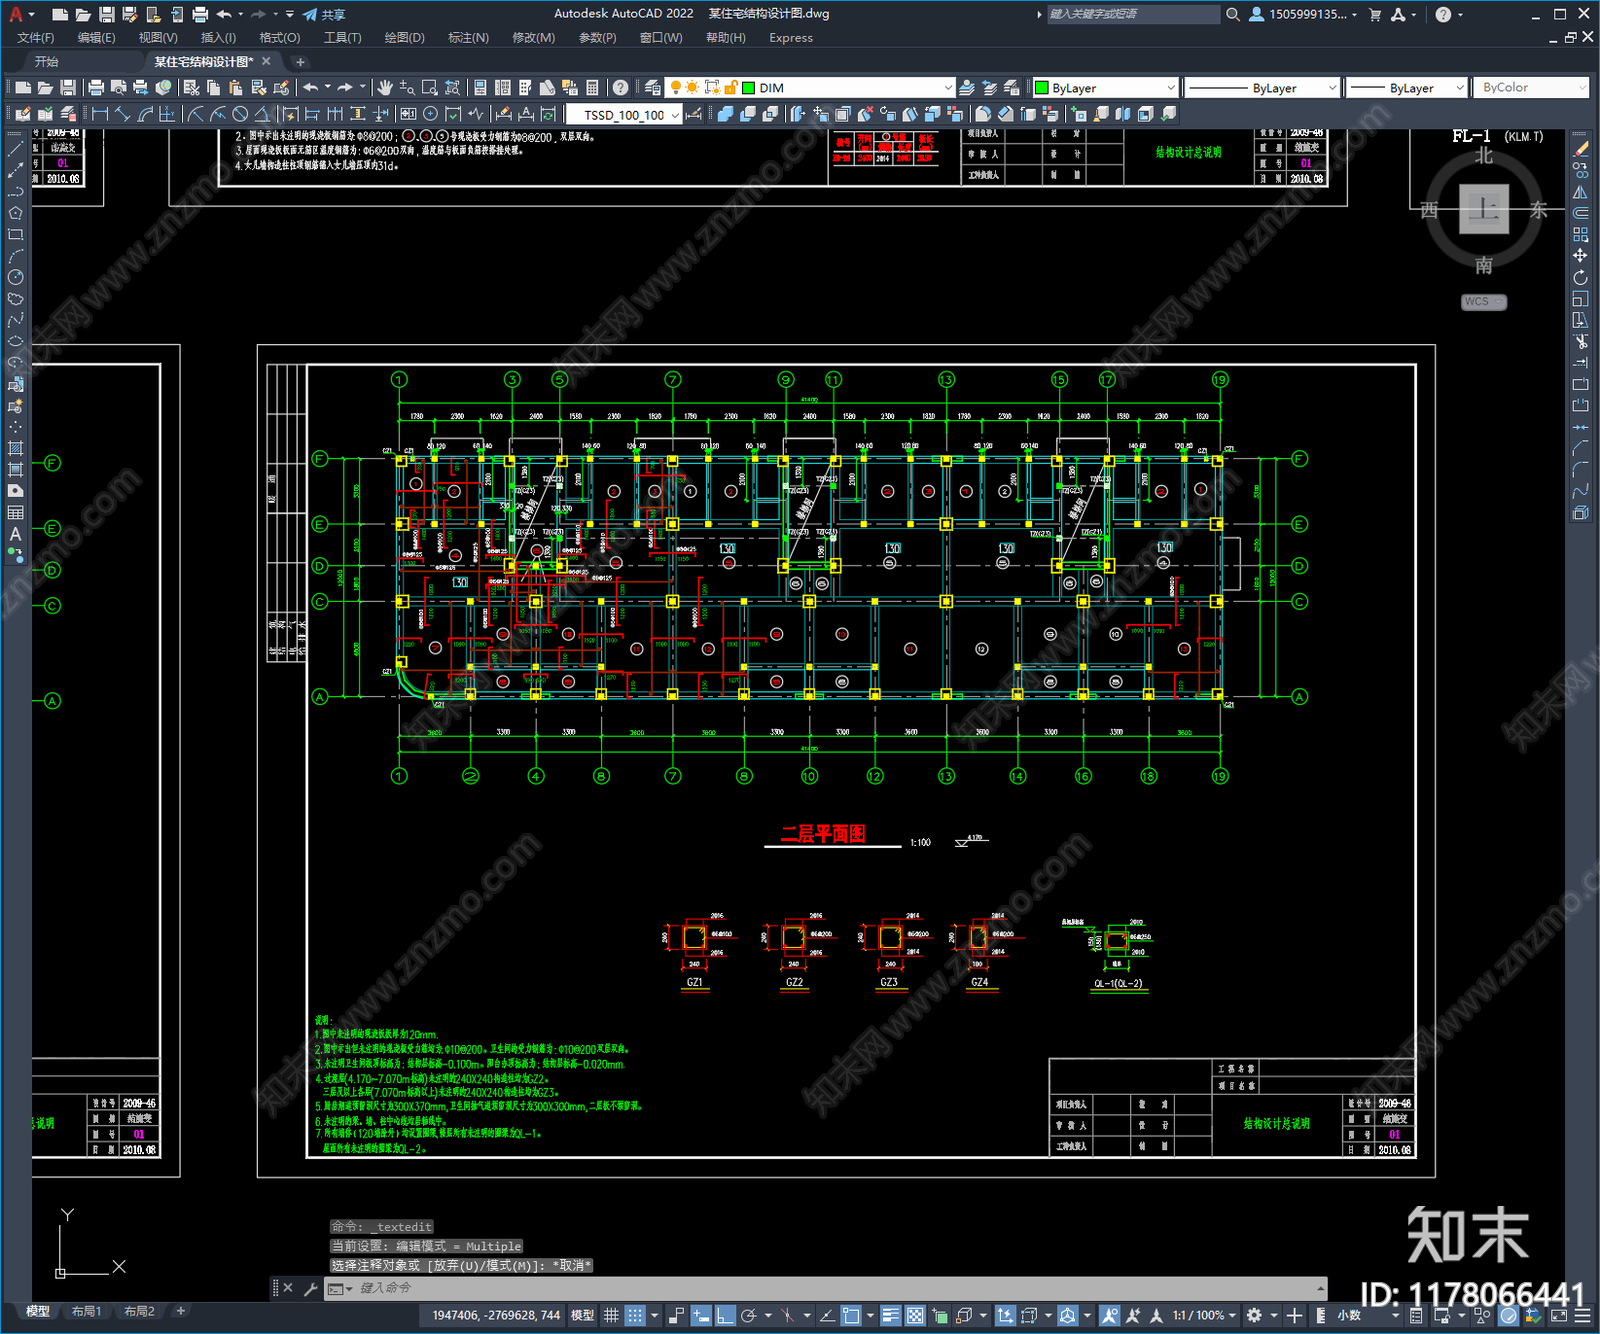Viewport: 1600px width, 1334px height.
Task: Click the green ByLayer color swatch
Action: coord(1041,88)
